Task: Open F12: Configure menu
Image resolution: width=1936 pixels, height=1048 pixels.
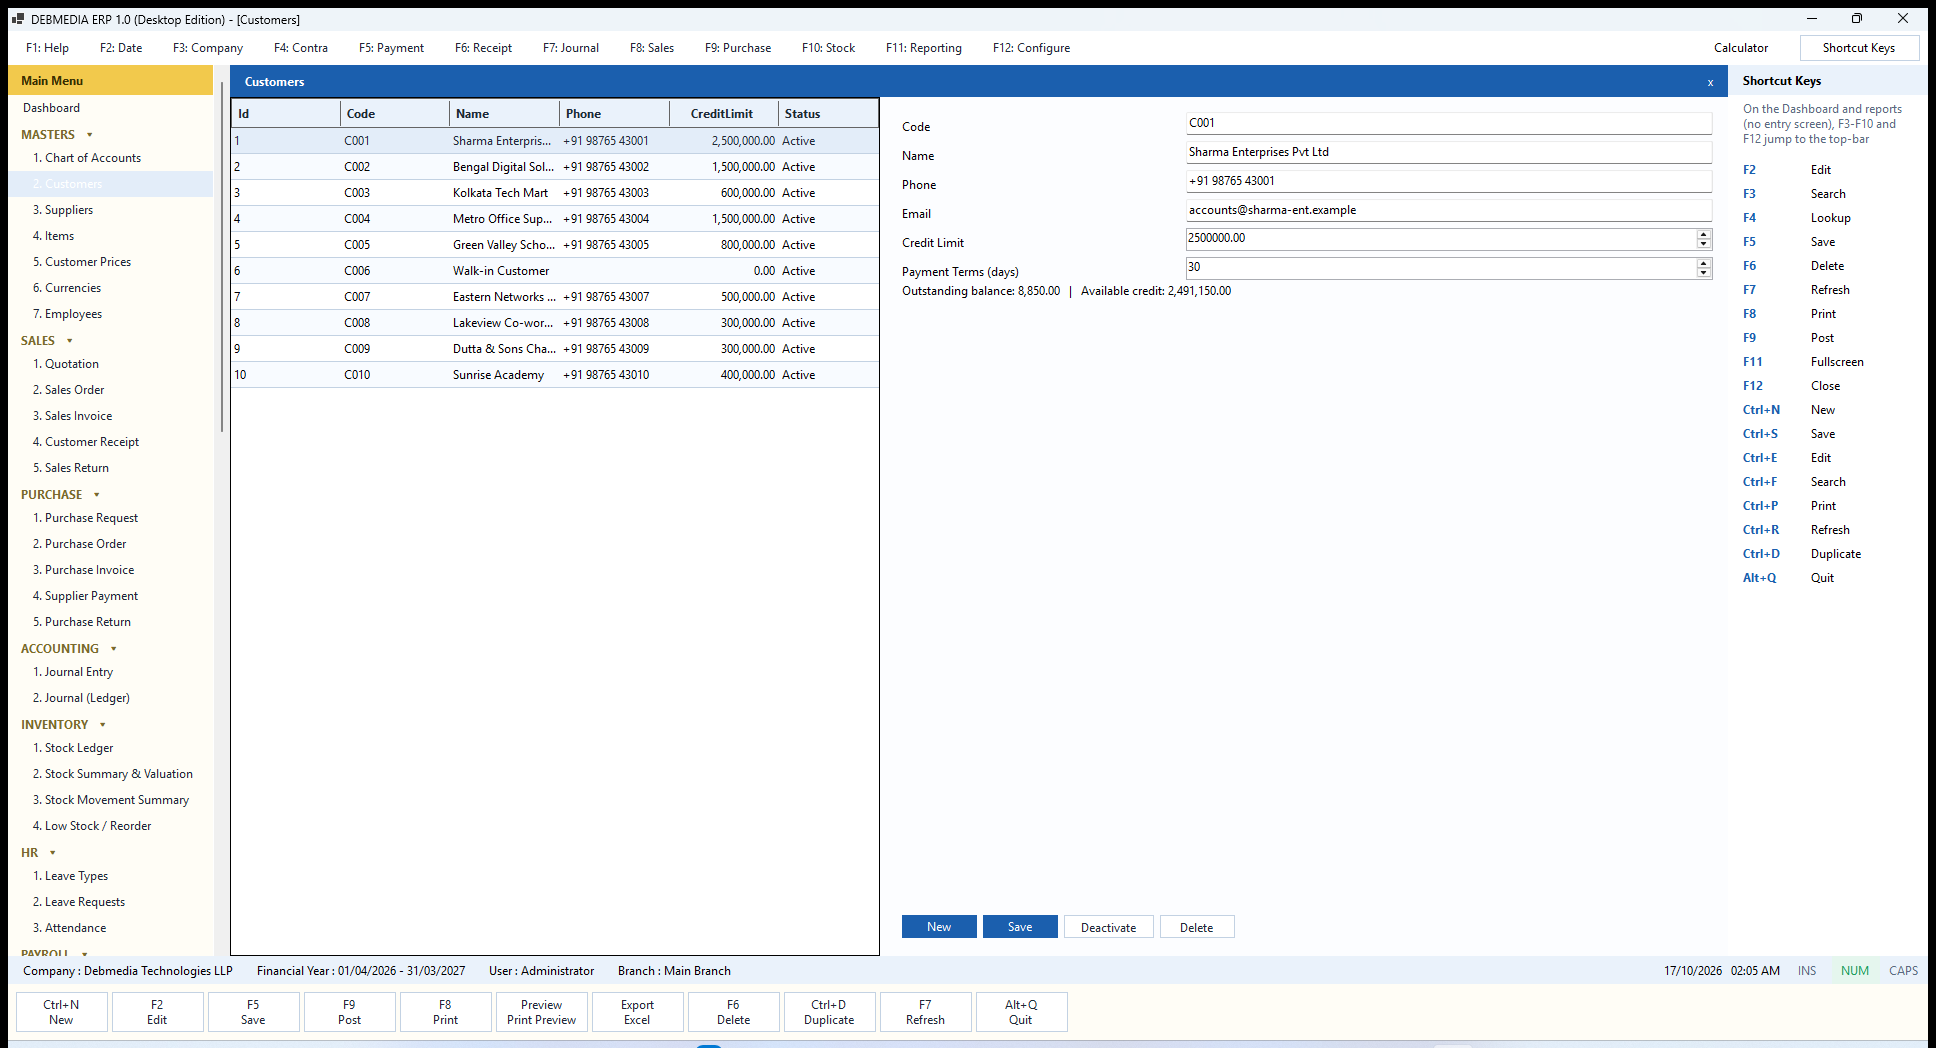Action: pos(1031,48)
